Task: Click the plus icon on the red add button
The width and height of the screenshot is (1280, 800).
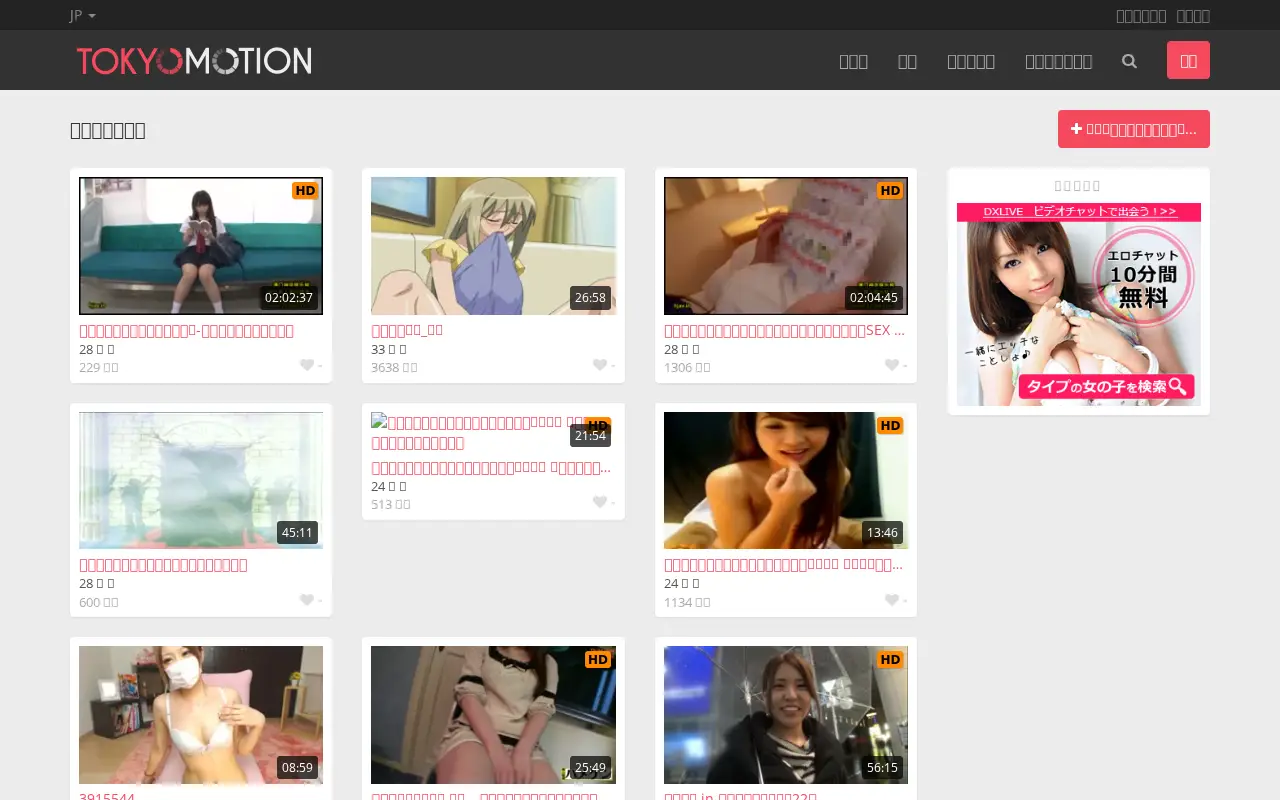Action: point(1076,129)
